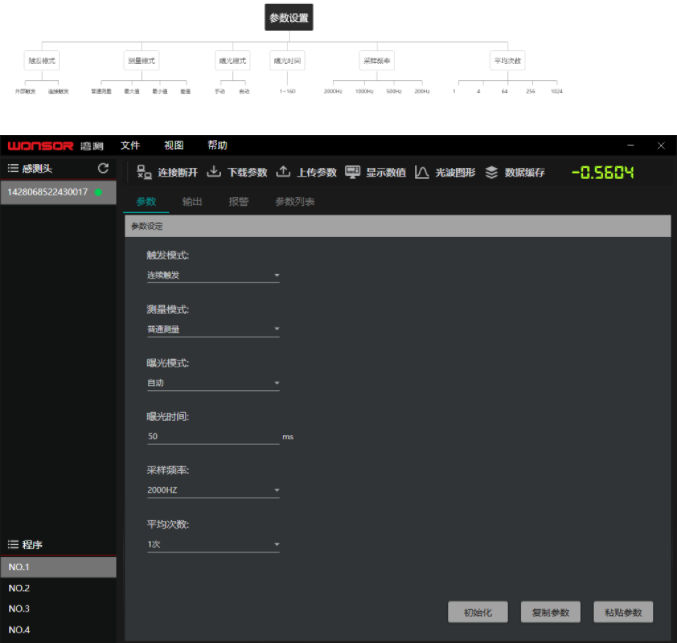677x643 pixels.
Task: Click the 1024 node in the diagram
Action: tap(557, 91)
